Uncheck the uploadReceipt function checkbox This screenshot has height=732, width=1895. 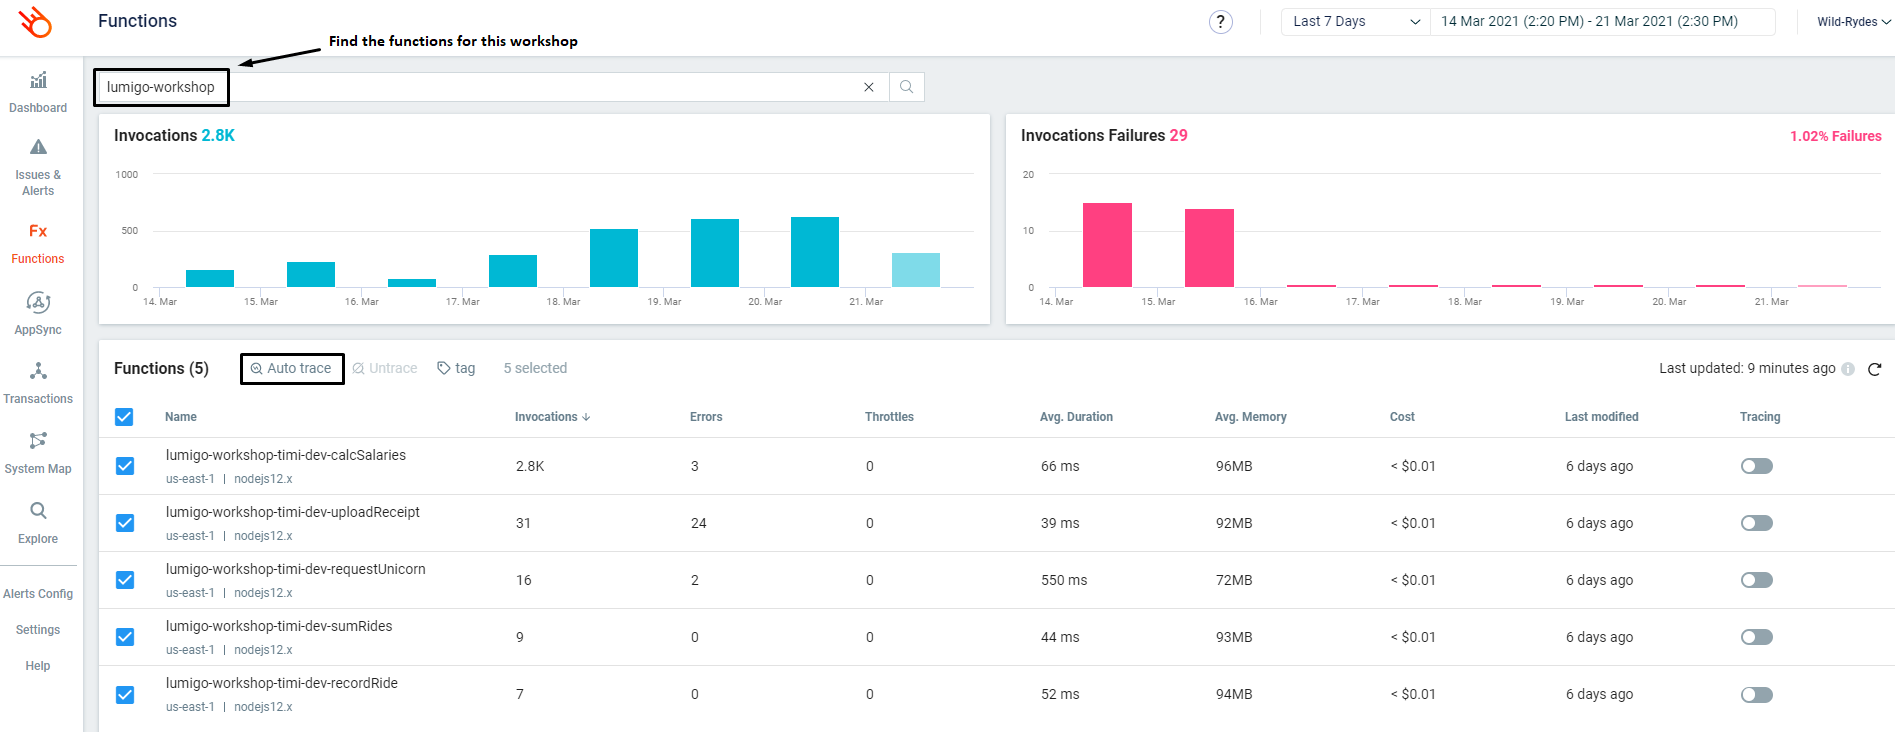(x=125, y=523)
